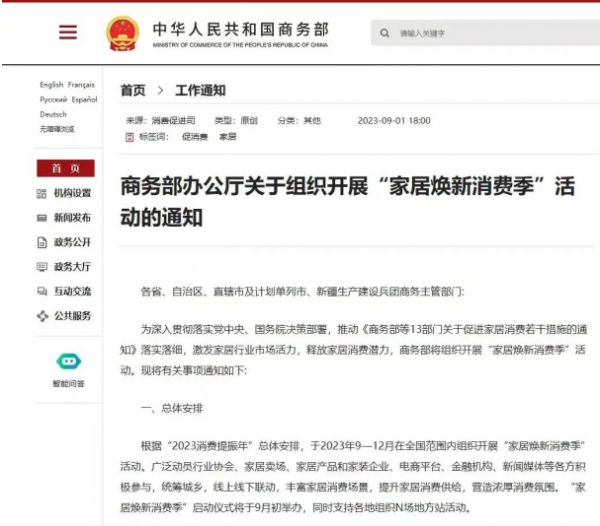This screenshot has width=600, height=526.
Task: Switch language to English
Action: (51, 85)
